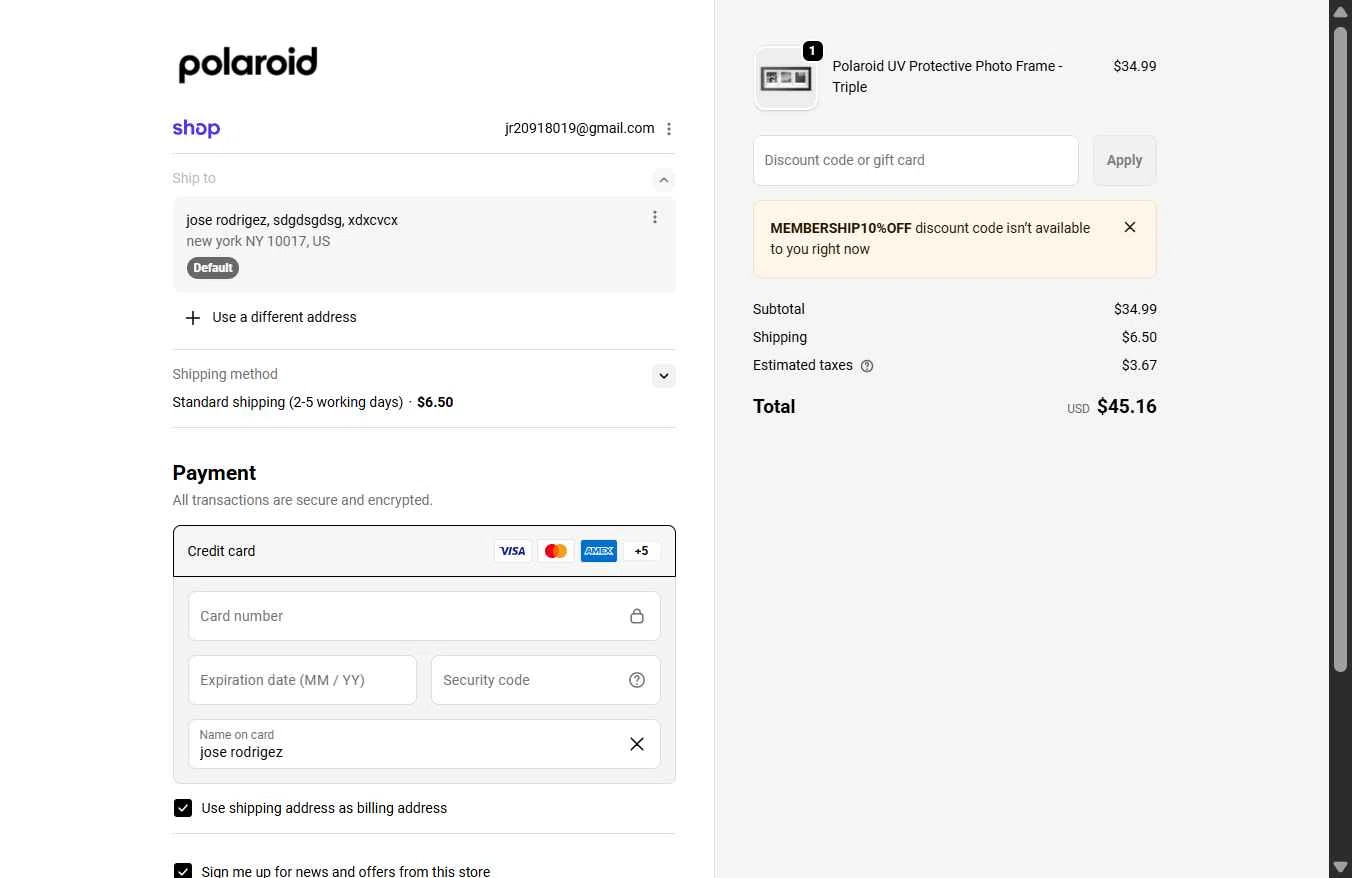This screenshot has width=1352, height=878.
Task: Click the Polaroid logo
Action: [248, 64]
